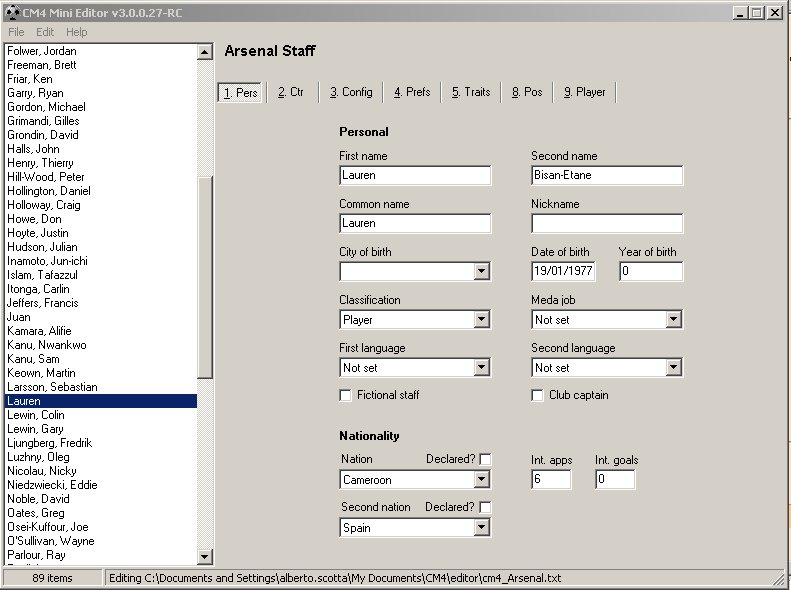This screenshot has width=791, height=590.
Task: Switch to the 9. Player tab
Action: (584, 92)
